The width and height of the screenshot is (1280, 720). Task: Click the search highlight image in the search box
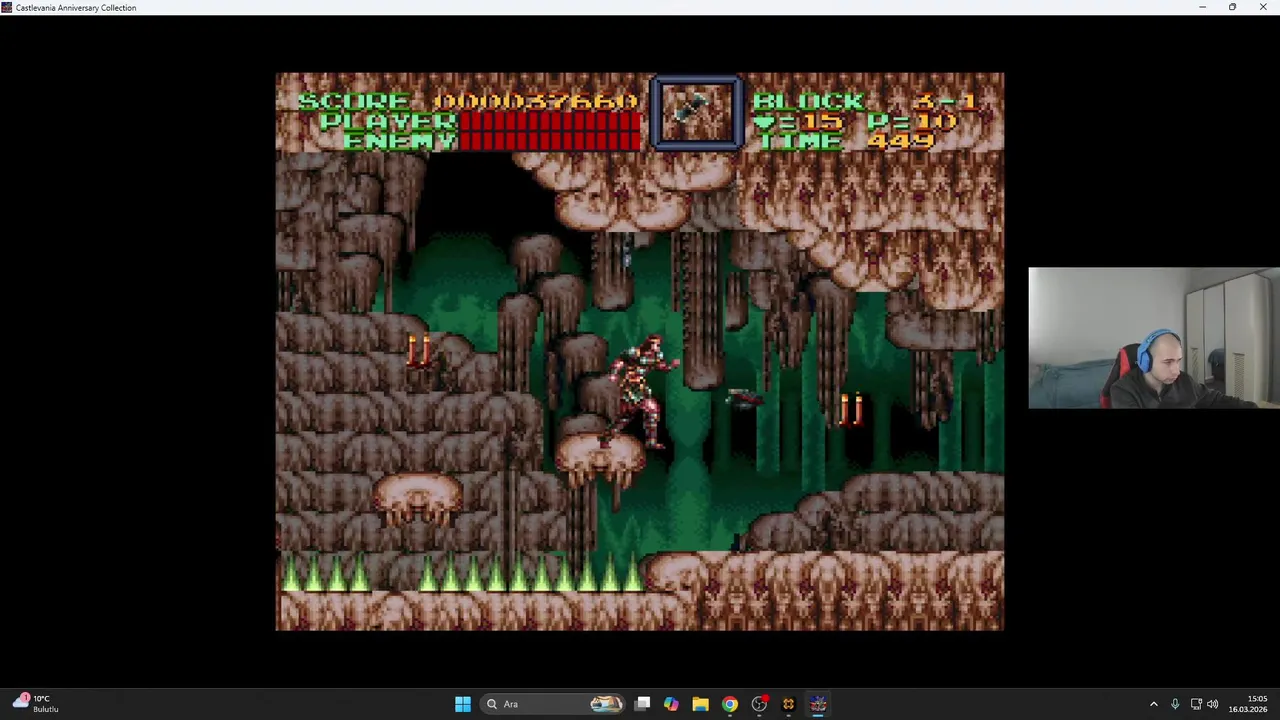tap(606, 704)
